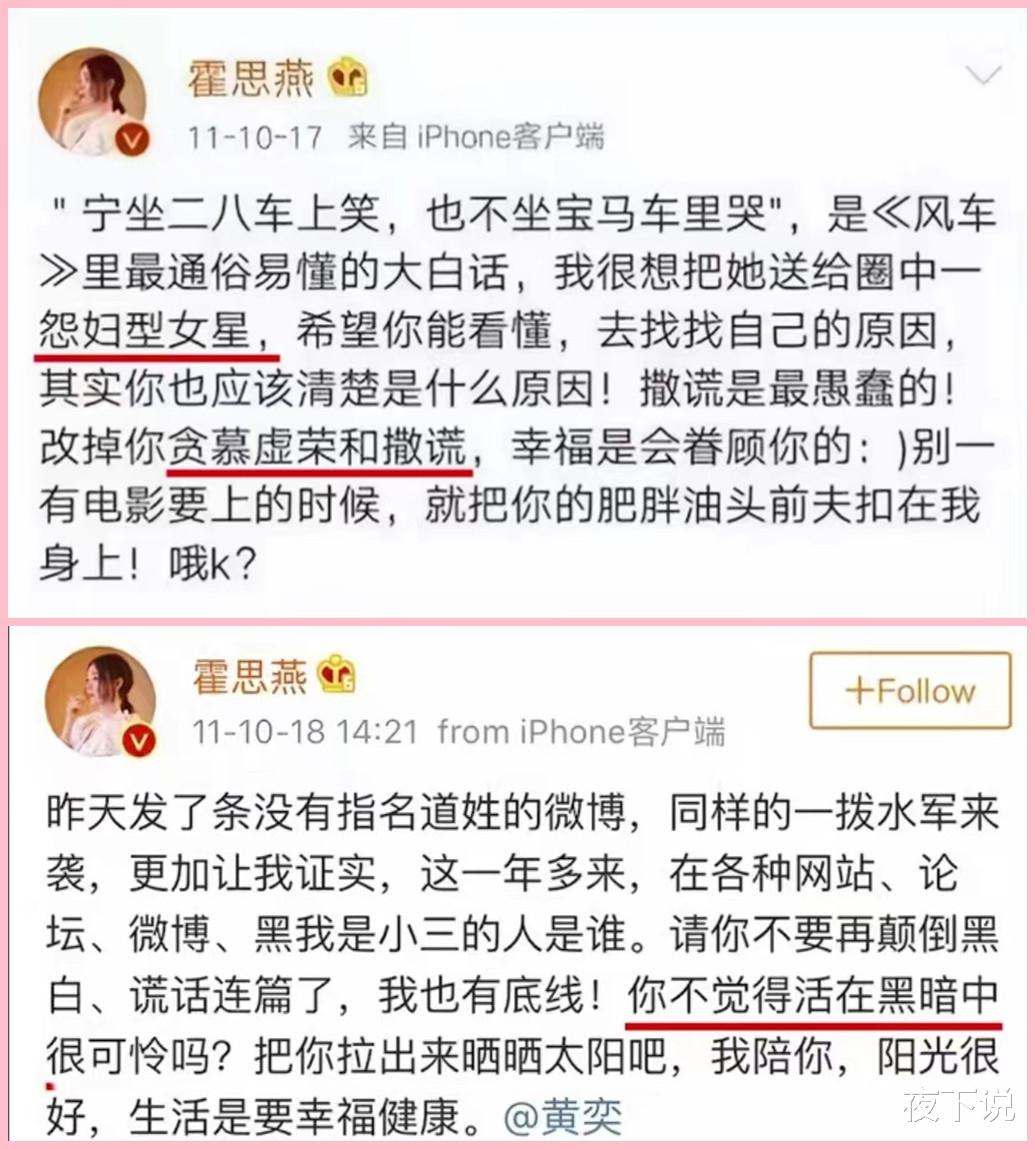The width and height of the screenshot is (1035, 1149).
Task: Click the crown badge in second post
Action: pyautogui.click(x=336, y=674)
